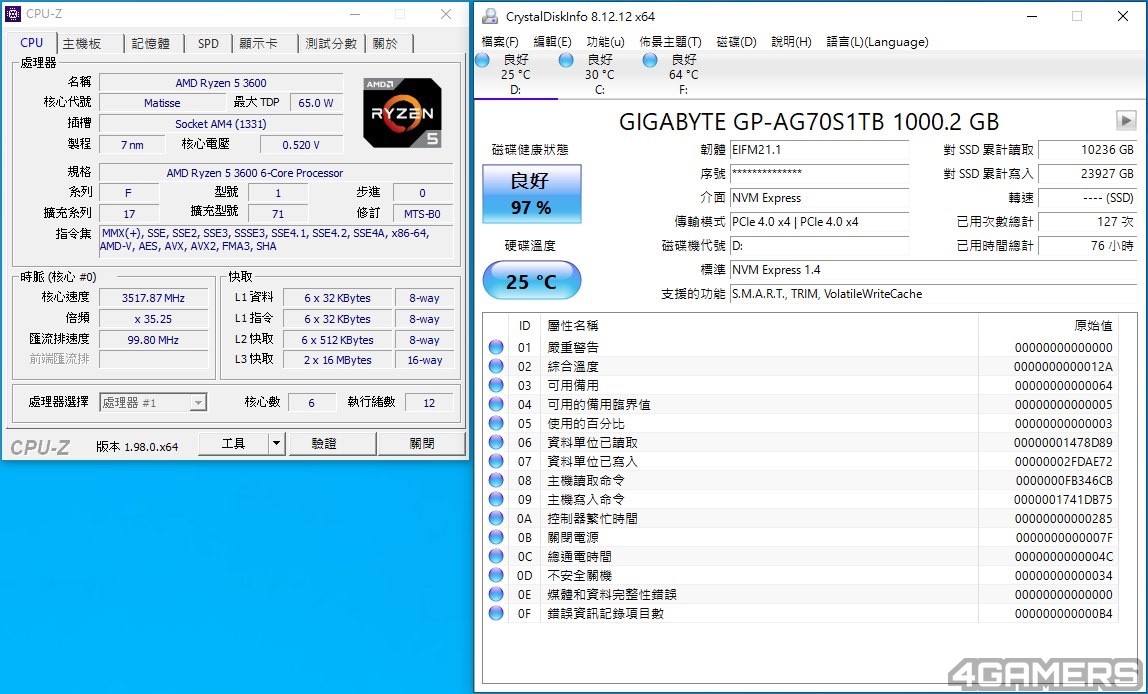Image resolution: width=1148 pixels, height=694 pixels.
Task: Click status orb for attribute 0B 關閉電源
Action: pos(496,537)
